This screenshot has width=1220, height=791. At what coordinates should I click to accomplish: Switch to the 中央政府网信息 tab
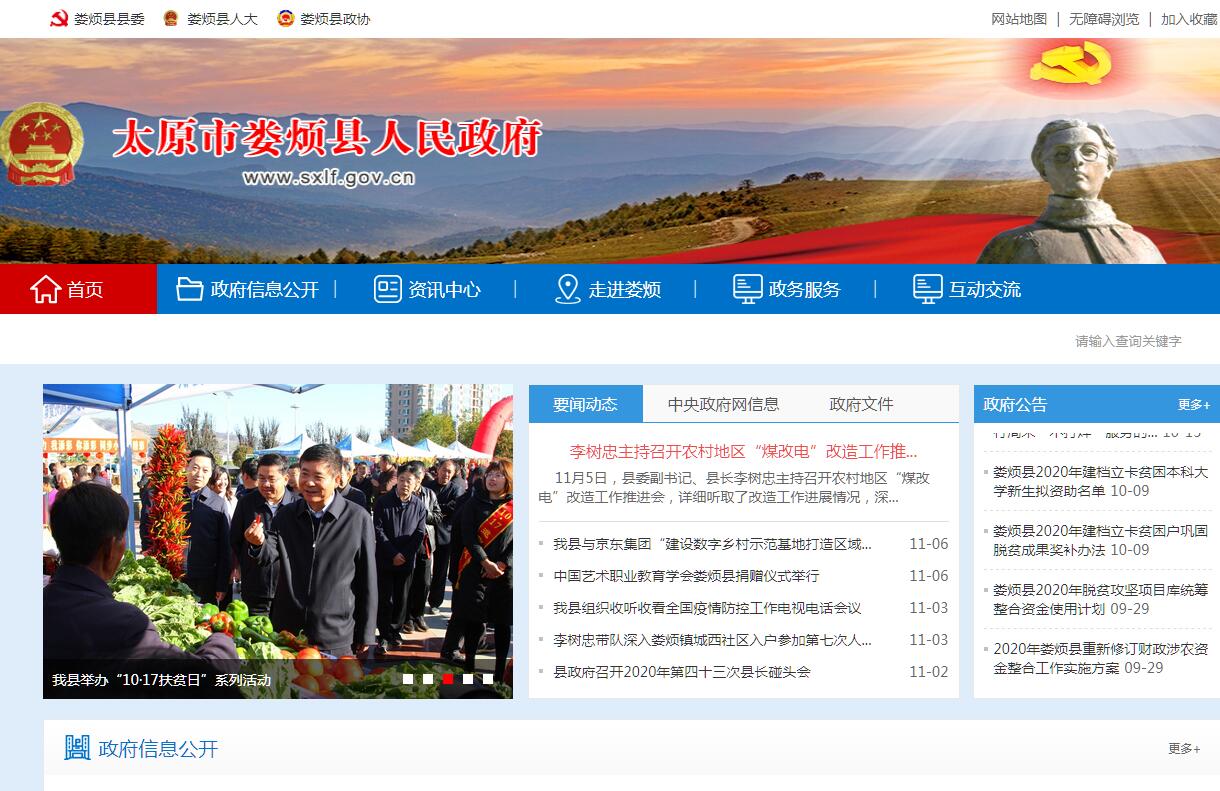pos(723,405)
